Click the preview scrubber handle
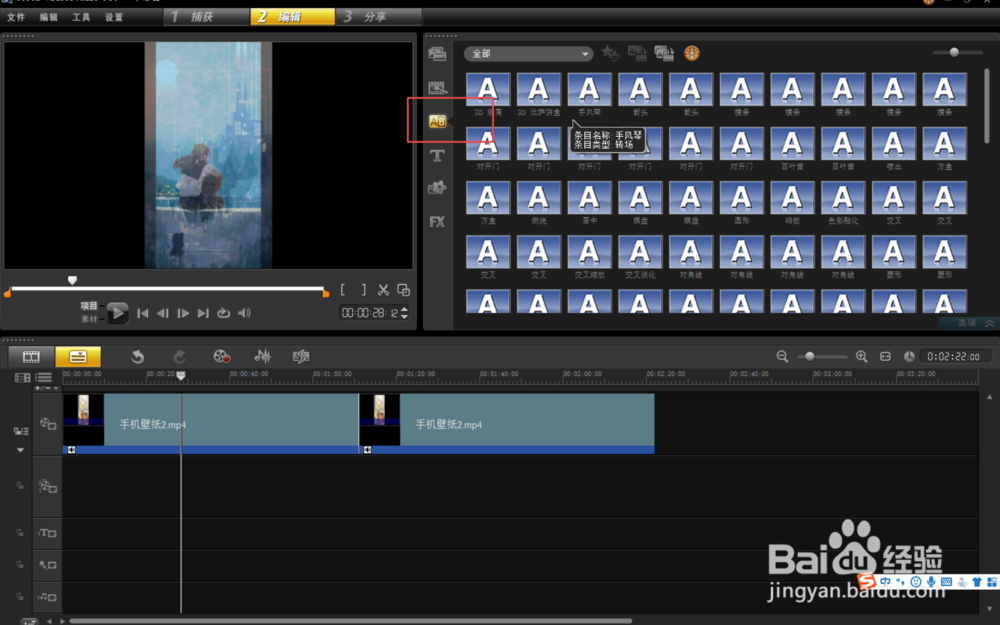This screenshot has width=1000, height=625. (72, 281)
